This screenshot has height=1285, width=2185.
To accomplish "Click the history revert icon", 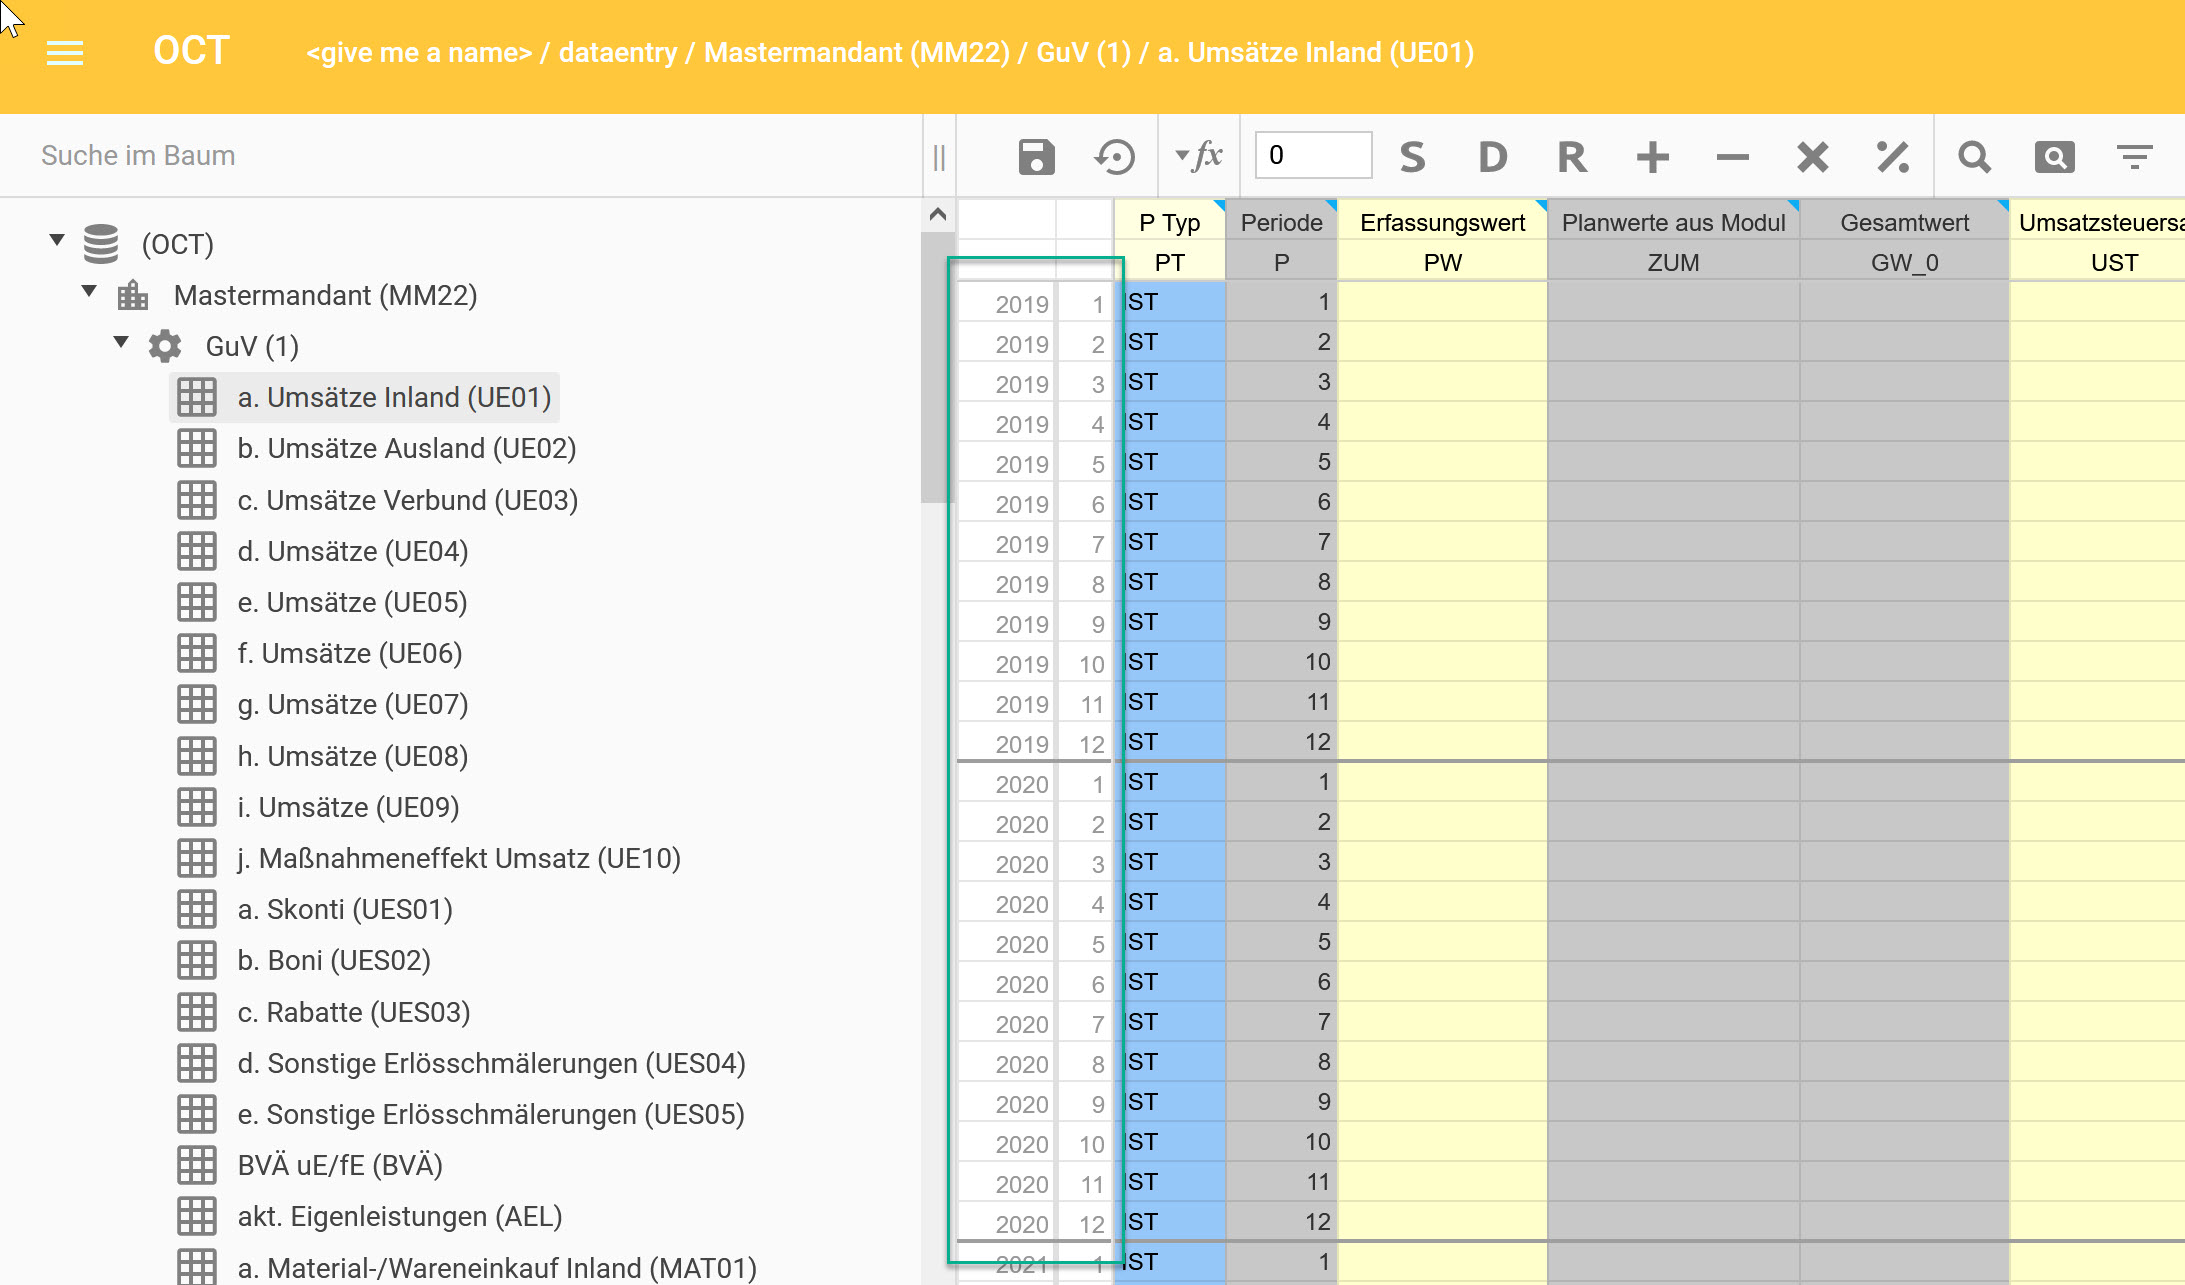I will (x=1115, y=157).
